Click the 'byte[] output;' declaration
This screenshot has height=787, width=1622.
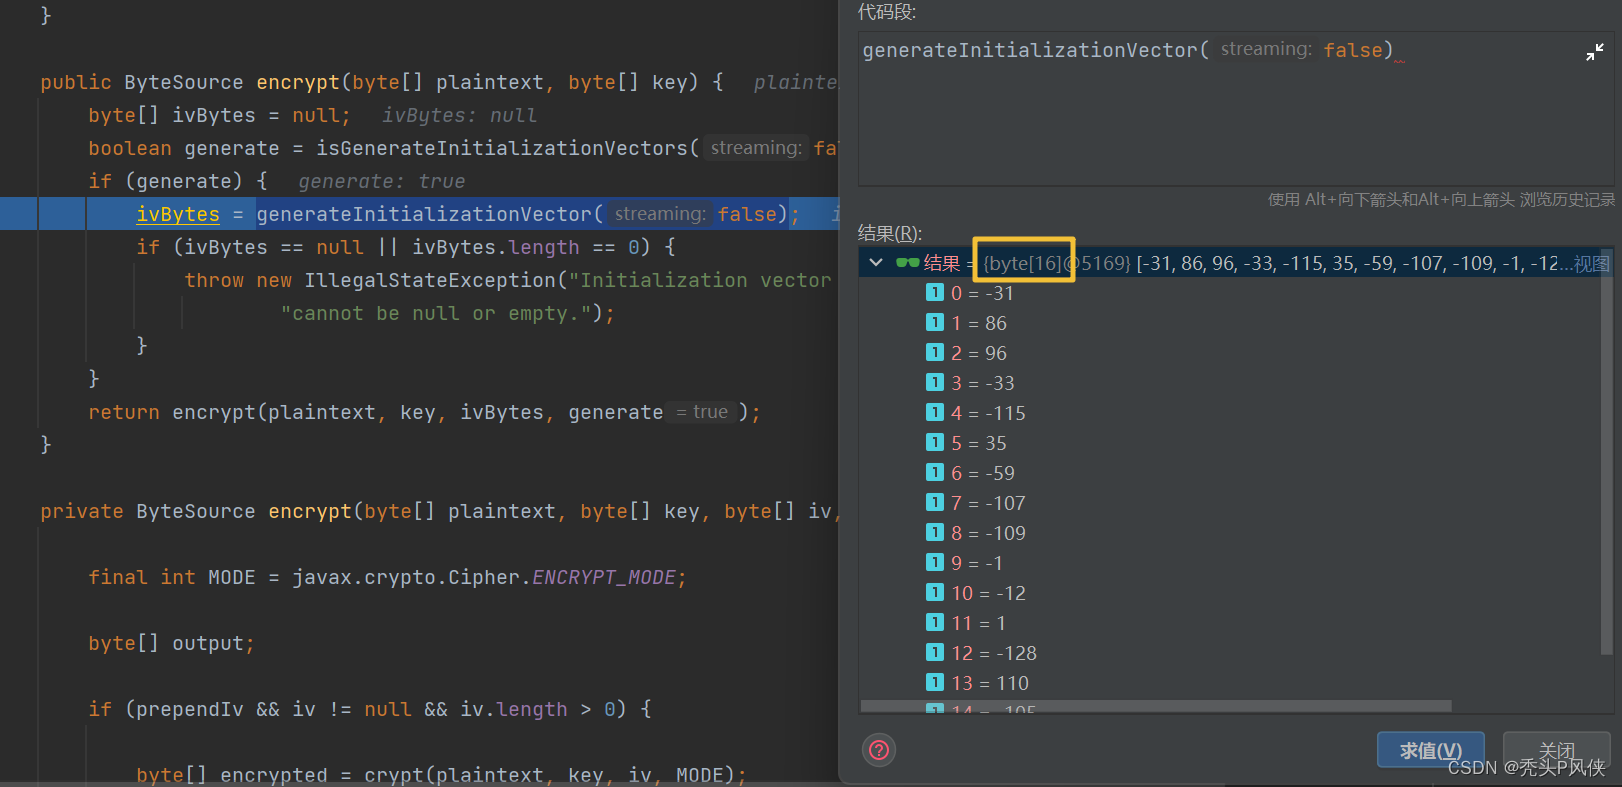[171, 643]
